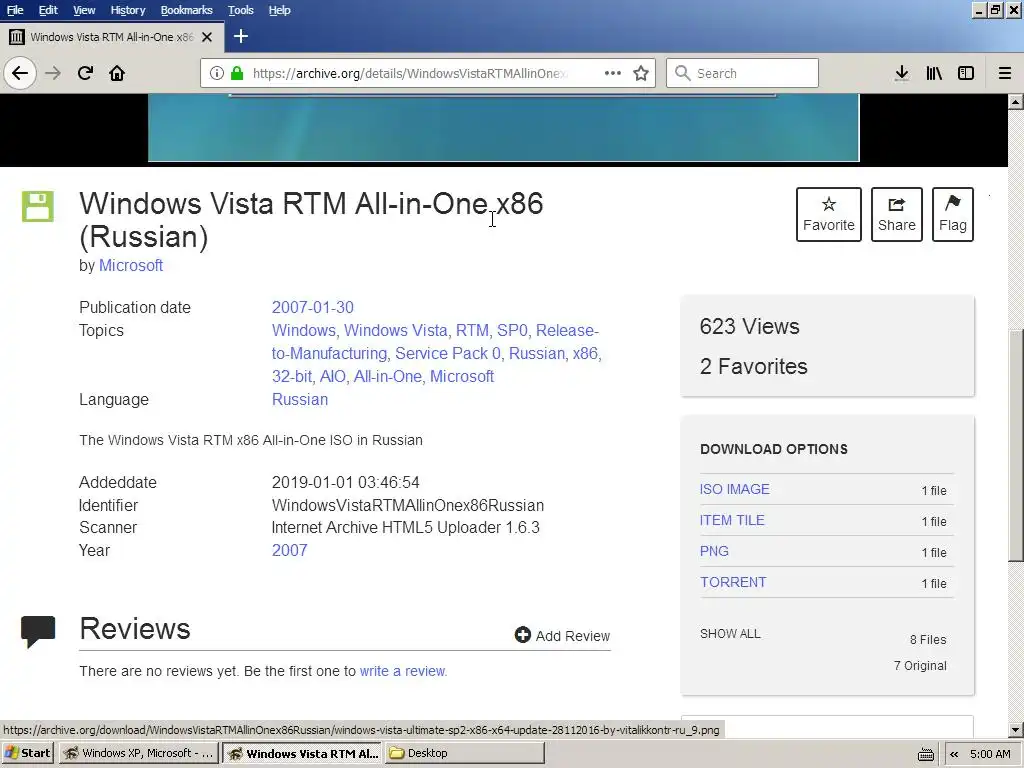The image size is (1024, 768).
Task: Open the page actions three-dot menu
Action: [613, 73]
